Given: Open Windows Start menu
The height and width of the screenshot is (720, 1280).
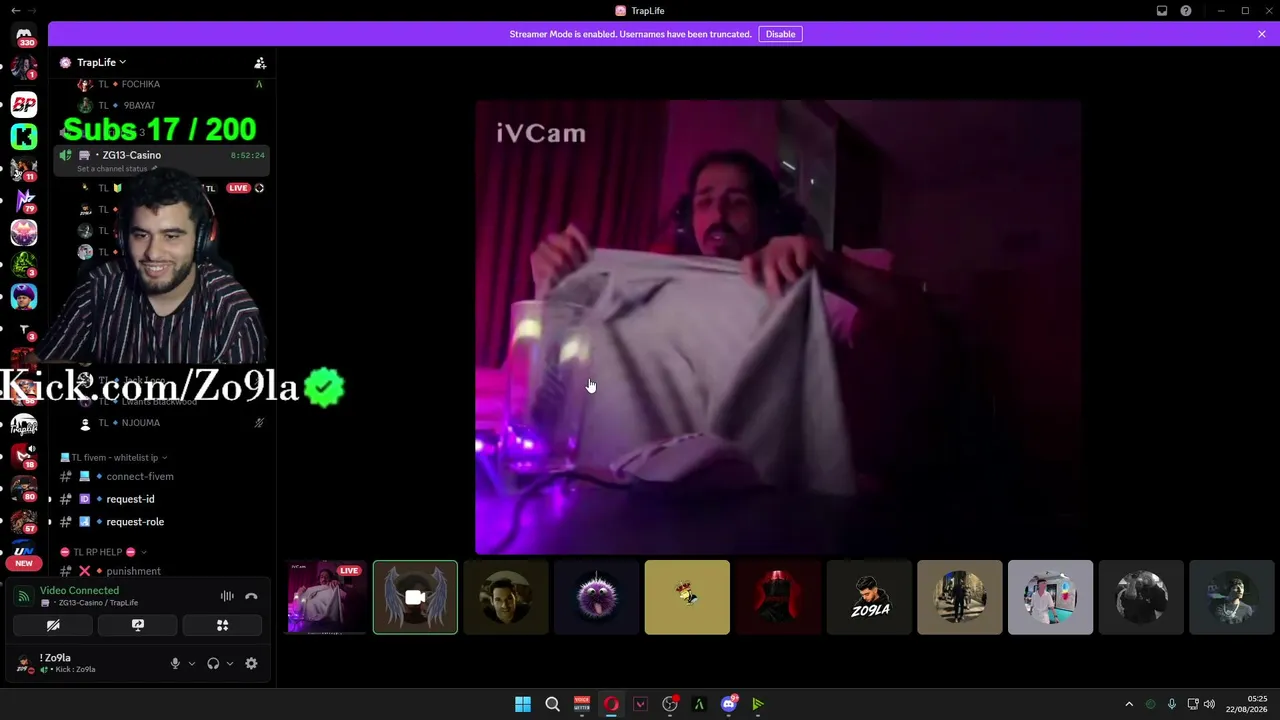Looking at the screenshot, I should 523,704.
